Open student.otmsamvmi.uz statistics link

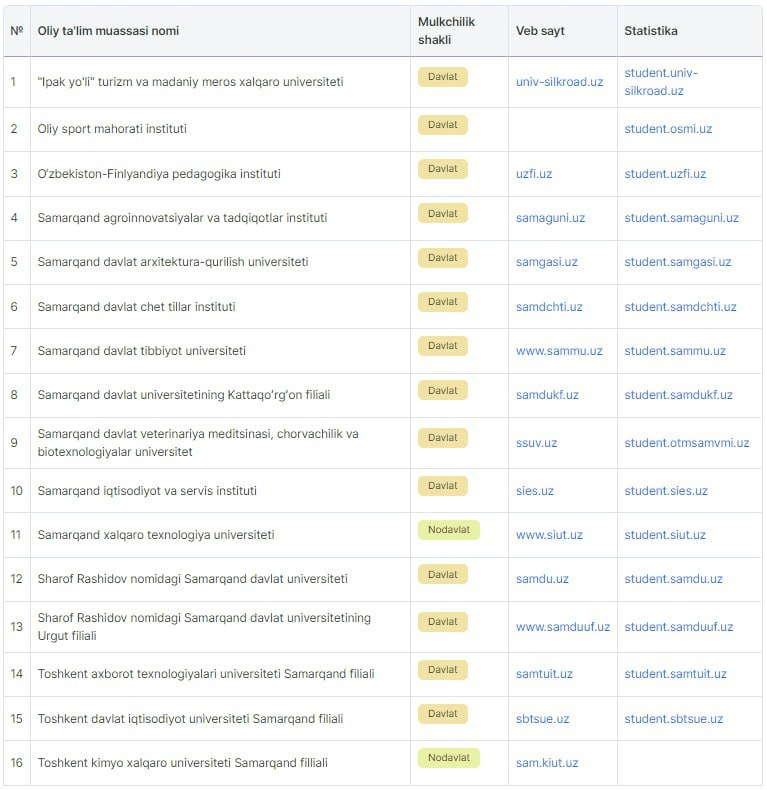(x=686, y=443)
